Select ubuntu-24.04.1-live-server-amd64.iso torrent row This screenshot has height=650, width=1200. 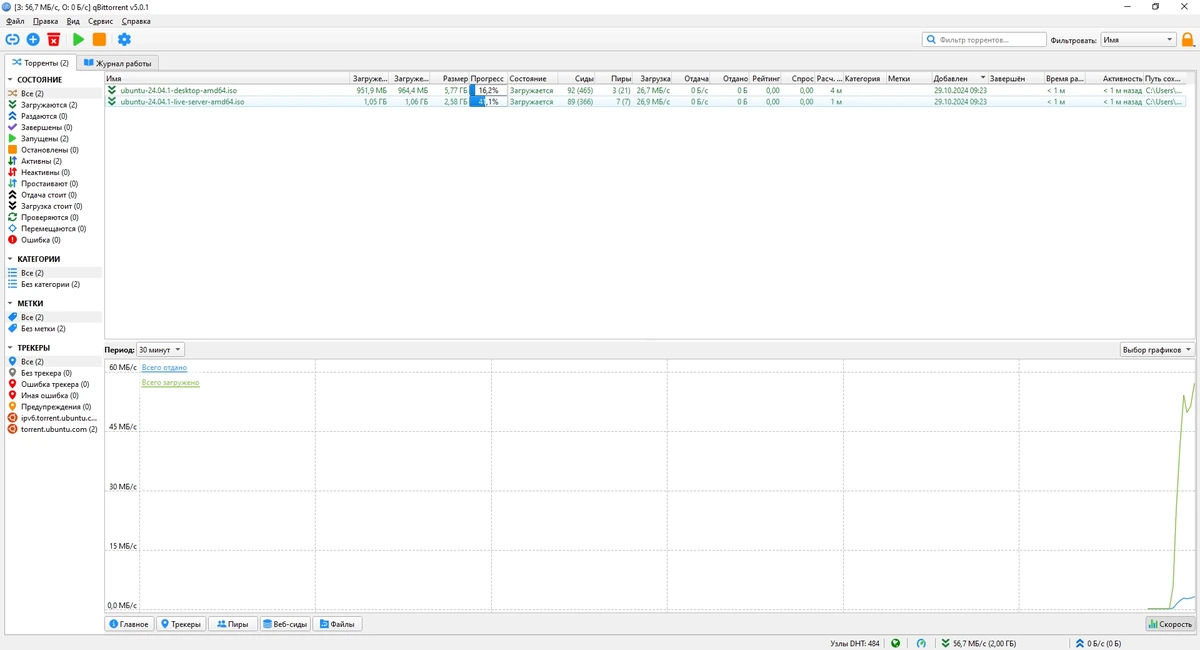pyautogui.click(x=645, y=101)
